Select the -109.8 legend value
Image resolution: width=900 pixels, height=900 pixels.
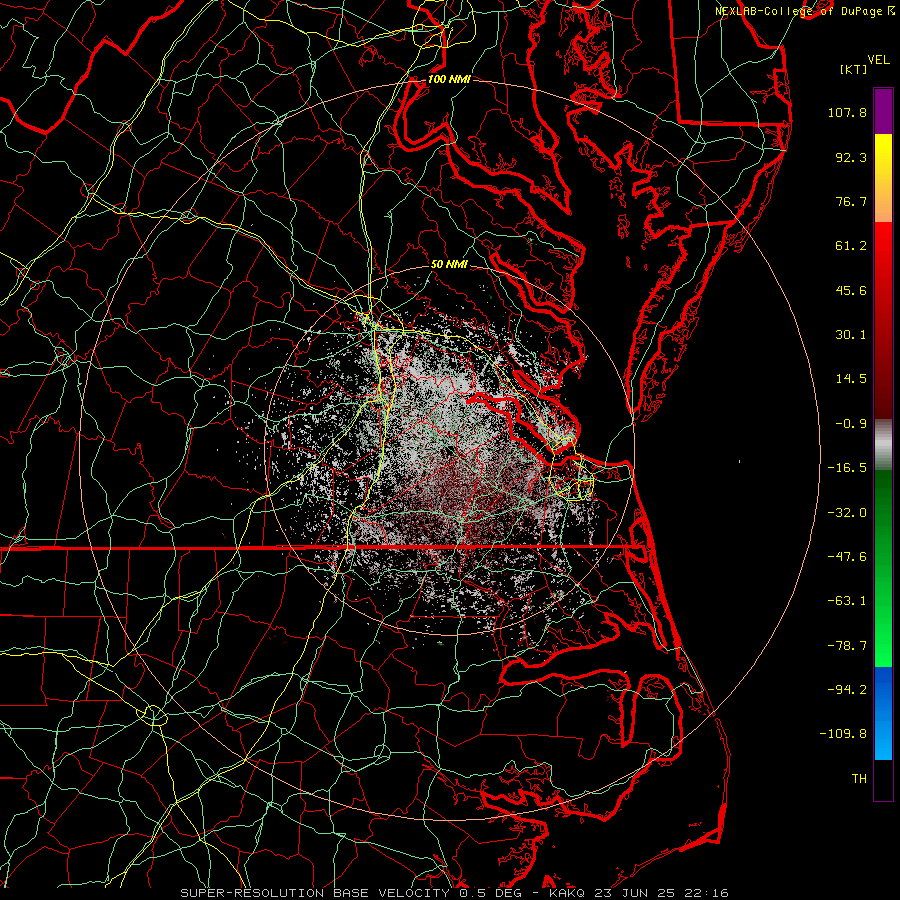coord(844,734)
